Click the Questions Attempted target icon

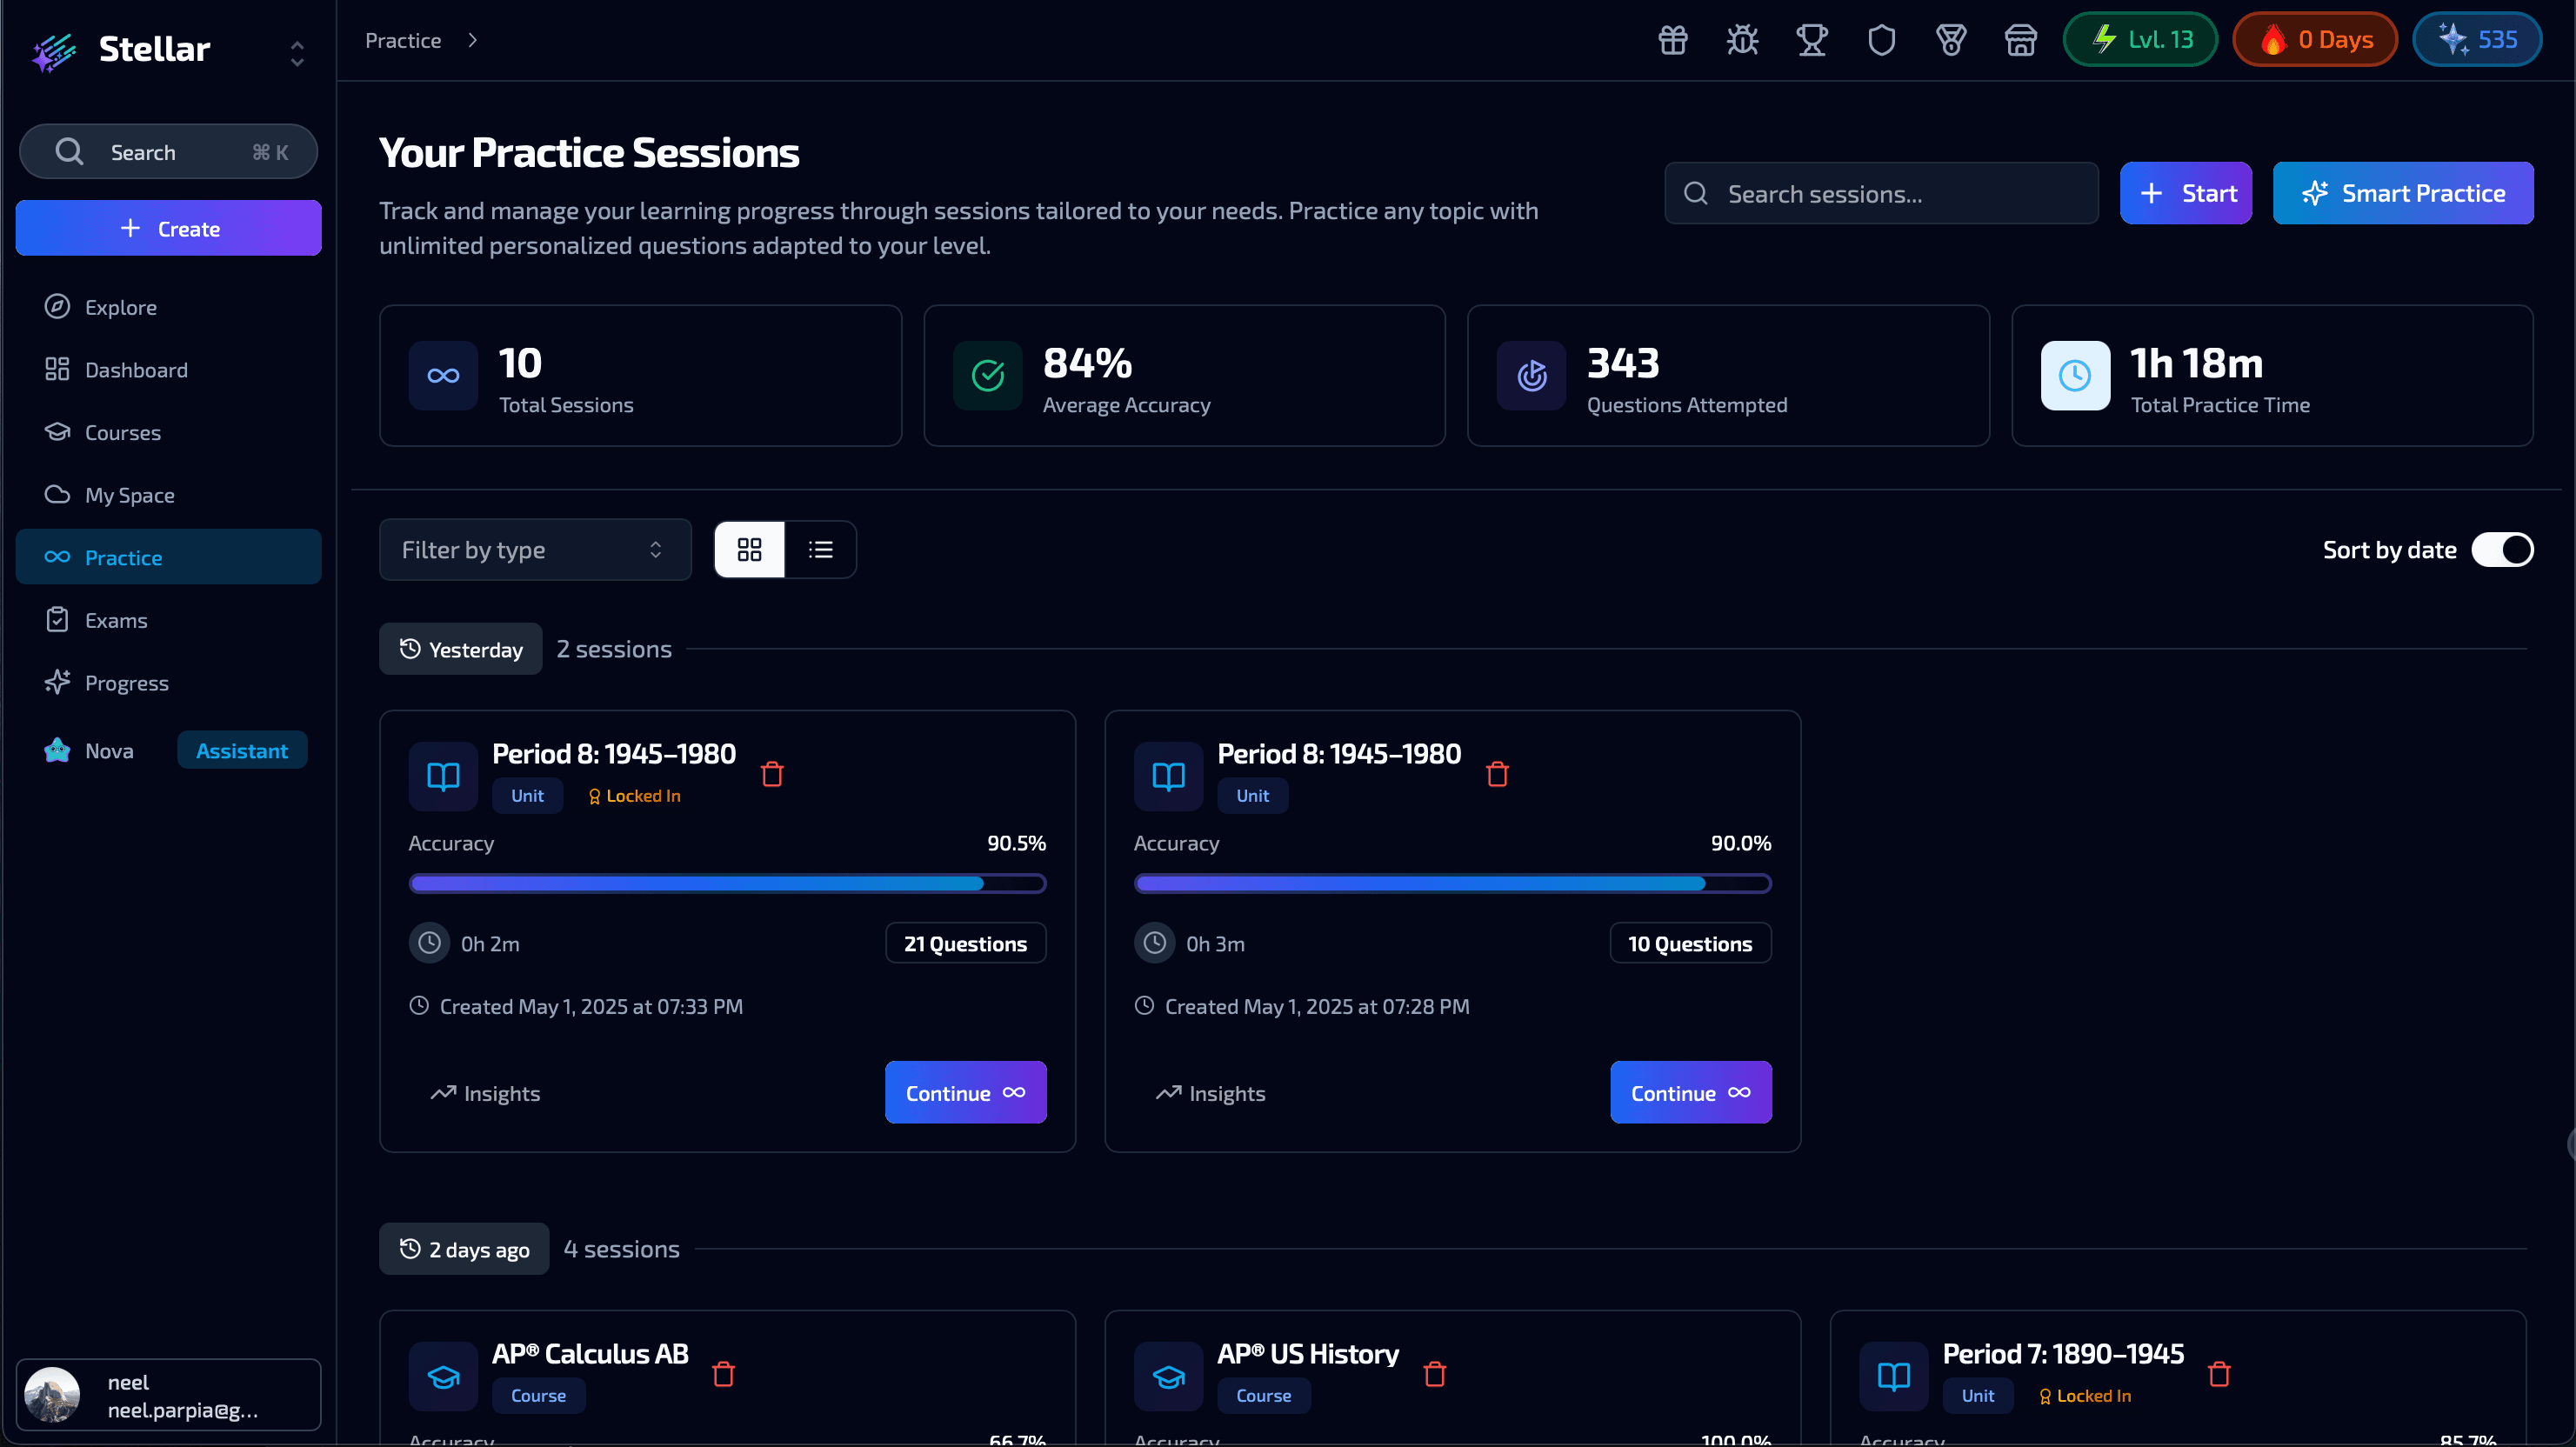(1532, 376)
